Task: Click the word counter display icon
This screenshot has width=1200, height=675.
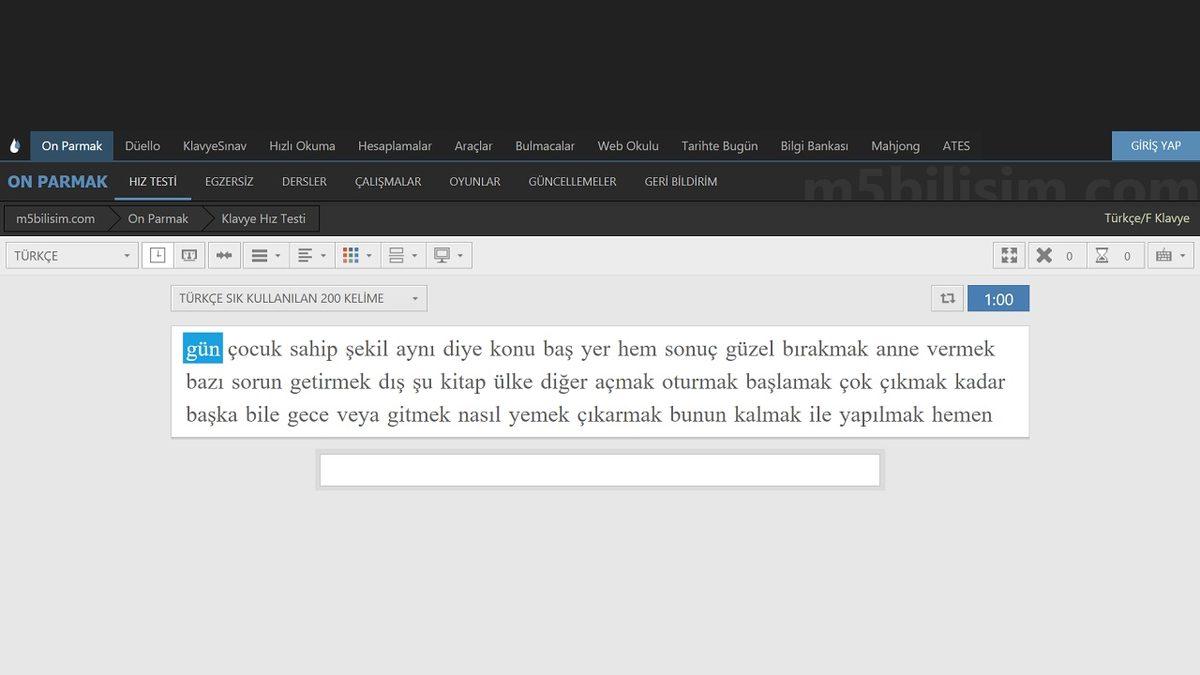Action: 189,255
